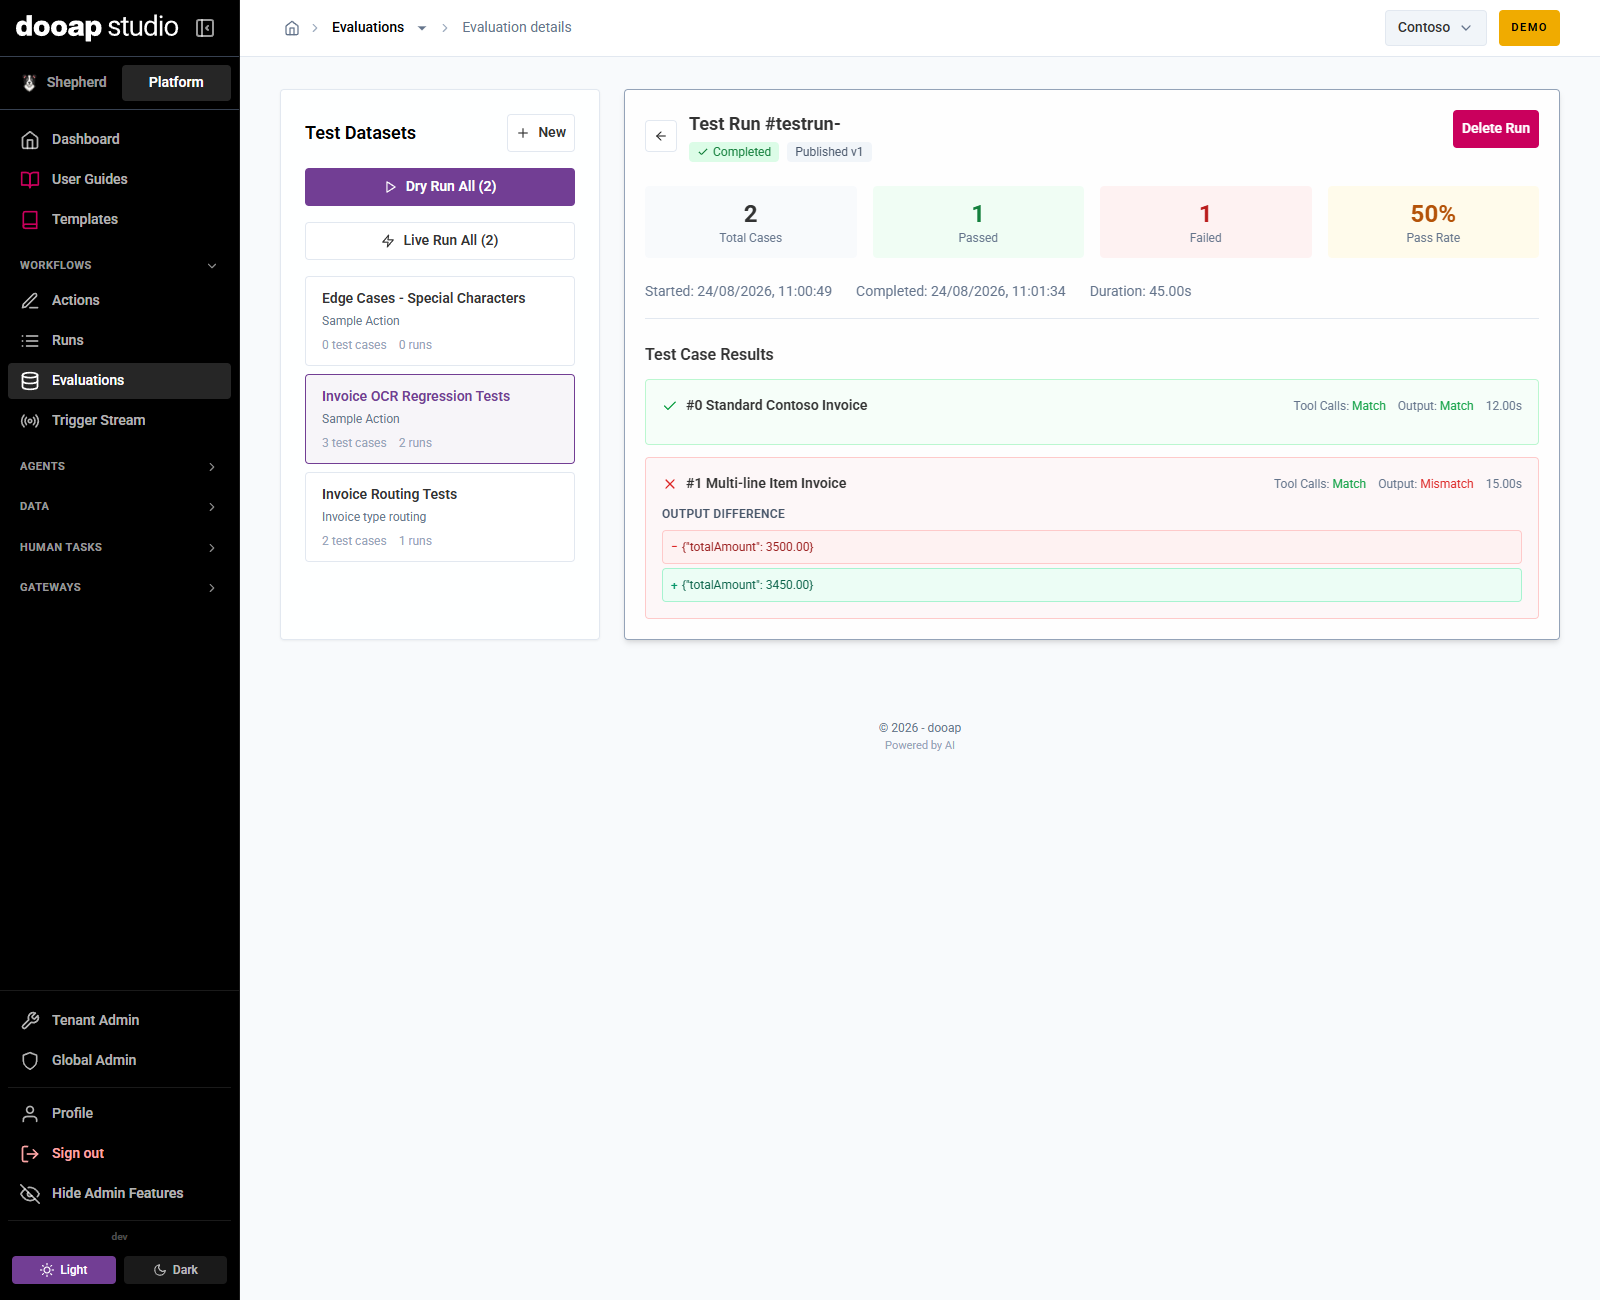Switch to the Platform tab
Viewport: 1600px width, 1300px height.
pos(176,83)
